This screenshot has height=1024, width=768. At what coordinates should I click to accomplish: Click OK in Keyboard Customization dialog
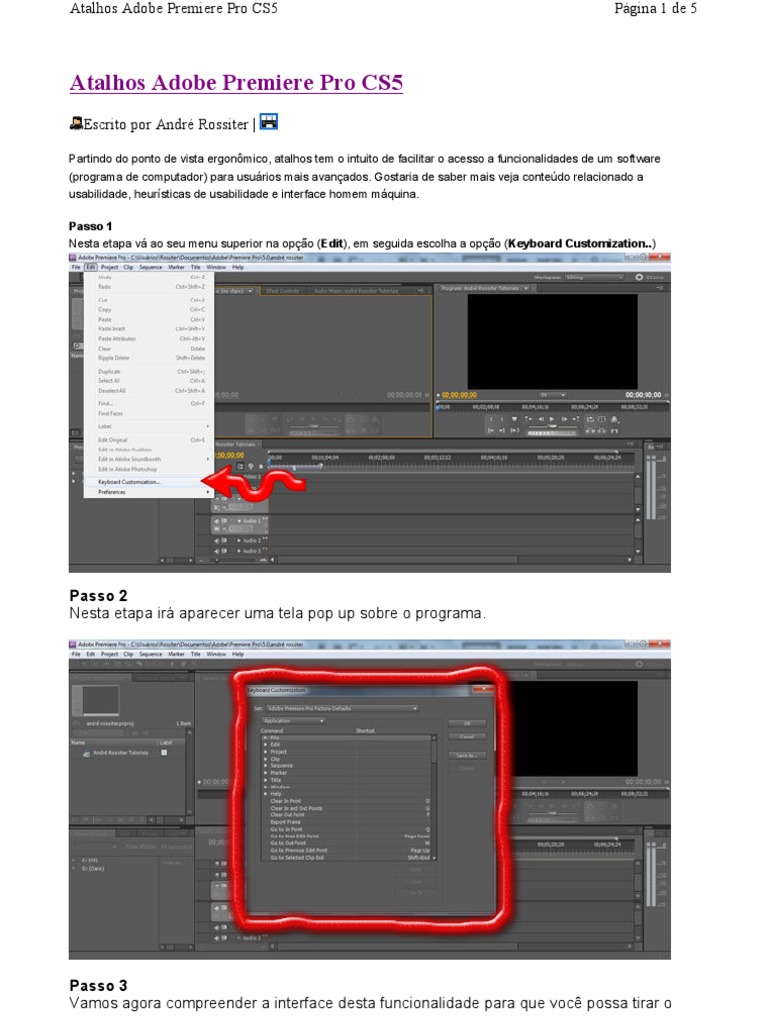[x=467, y=724]
